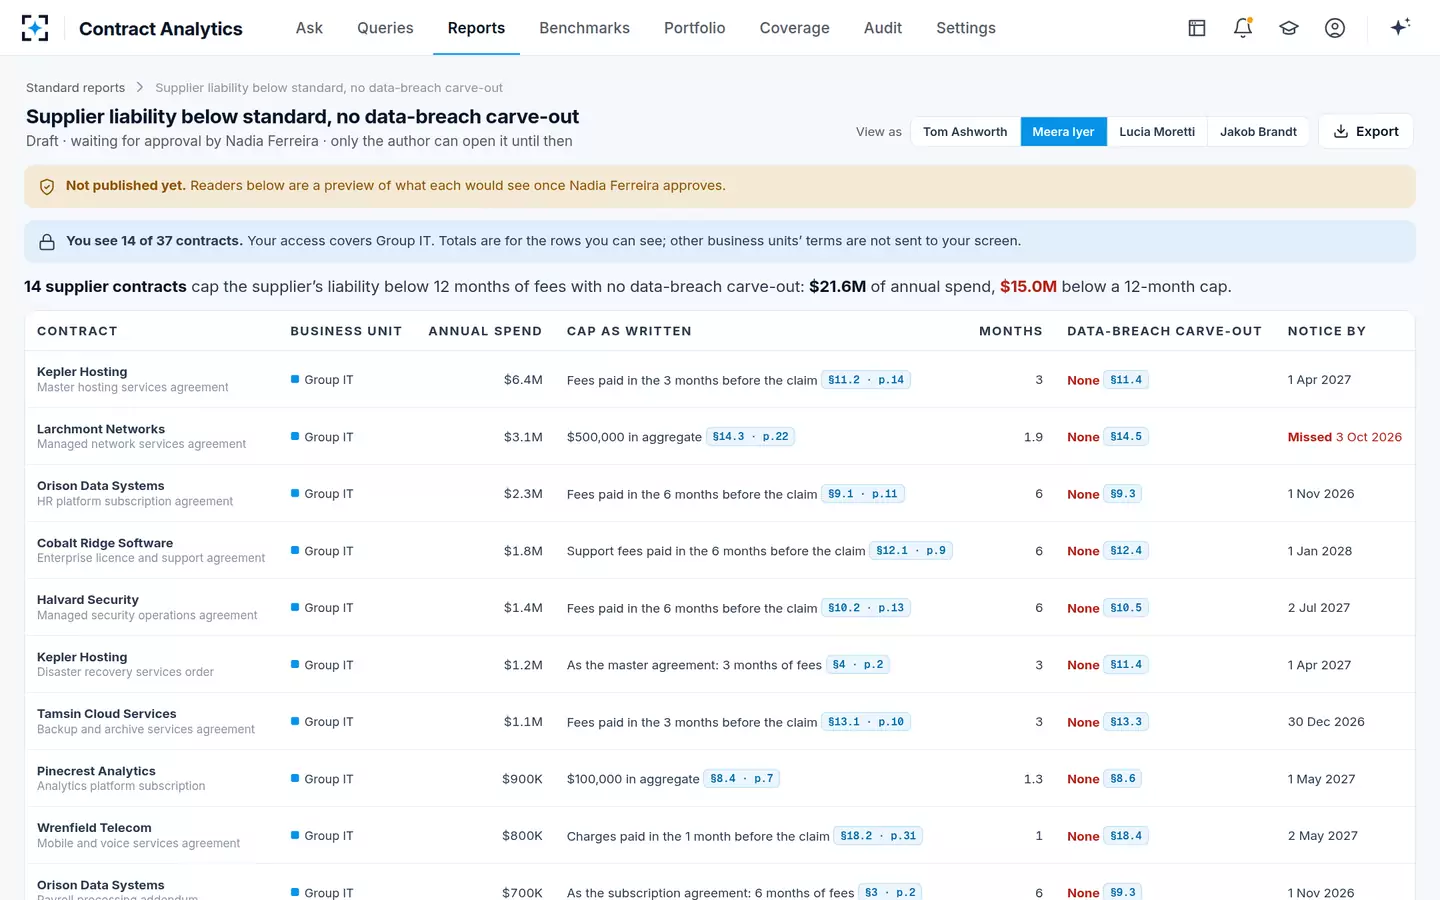Screen dimensions: 1440x900
Task: Sort by the Annual Spend column header
Action: pos(485,331)
